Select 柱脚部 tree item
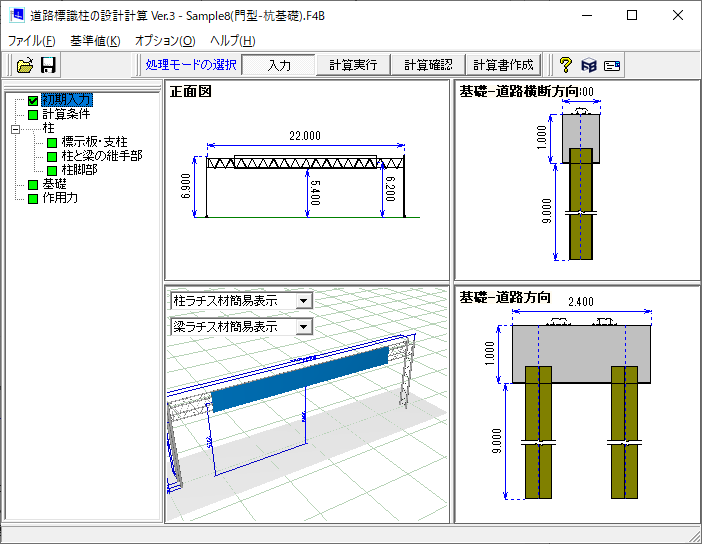The height and width of the screenshot is (544, 702). 80,170
